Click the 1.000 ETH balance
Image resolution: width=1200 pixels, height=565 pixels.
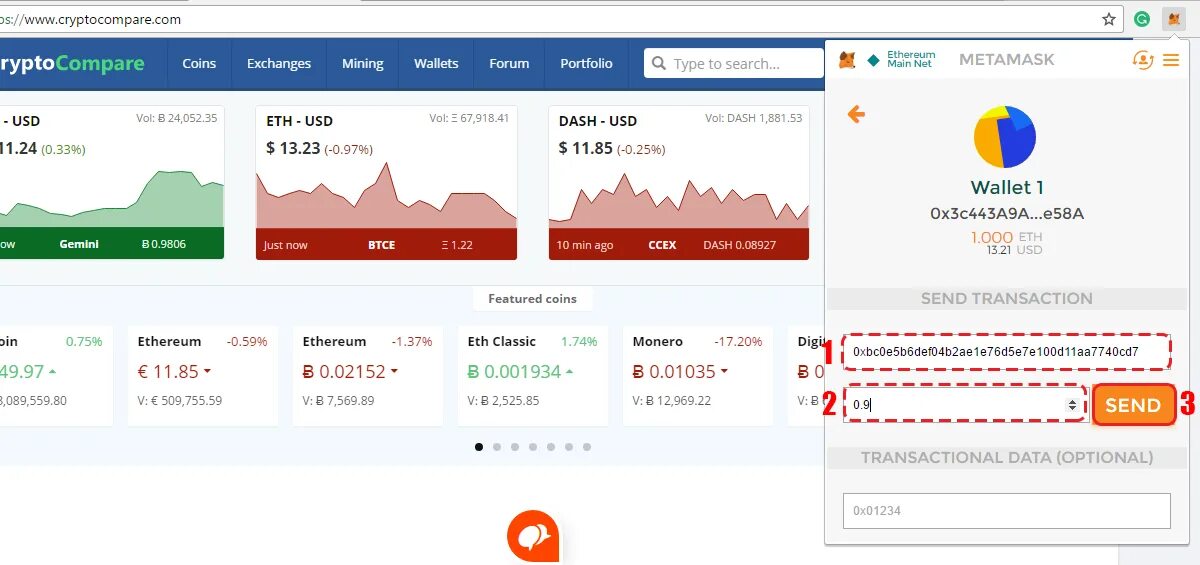click(1006, 237)
